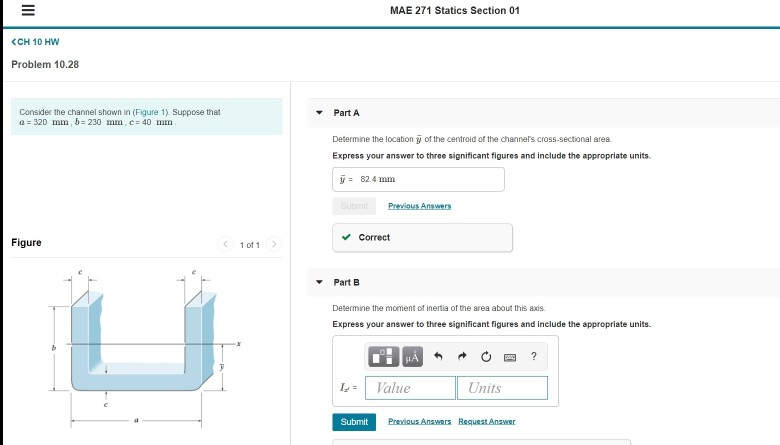Go to next figure arrow

coord(274,244)
